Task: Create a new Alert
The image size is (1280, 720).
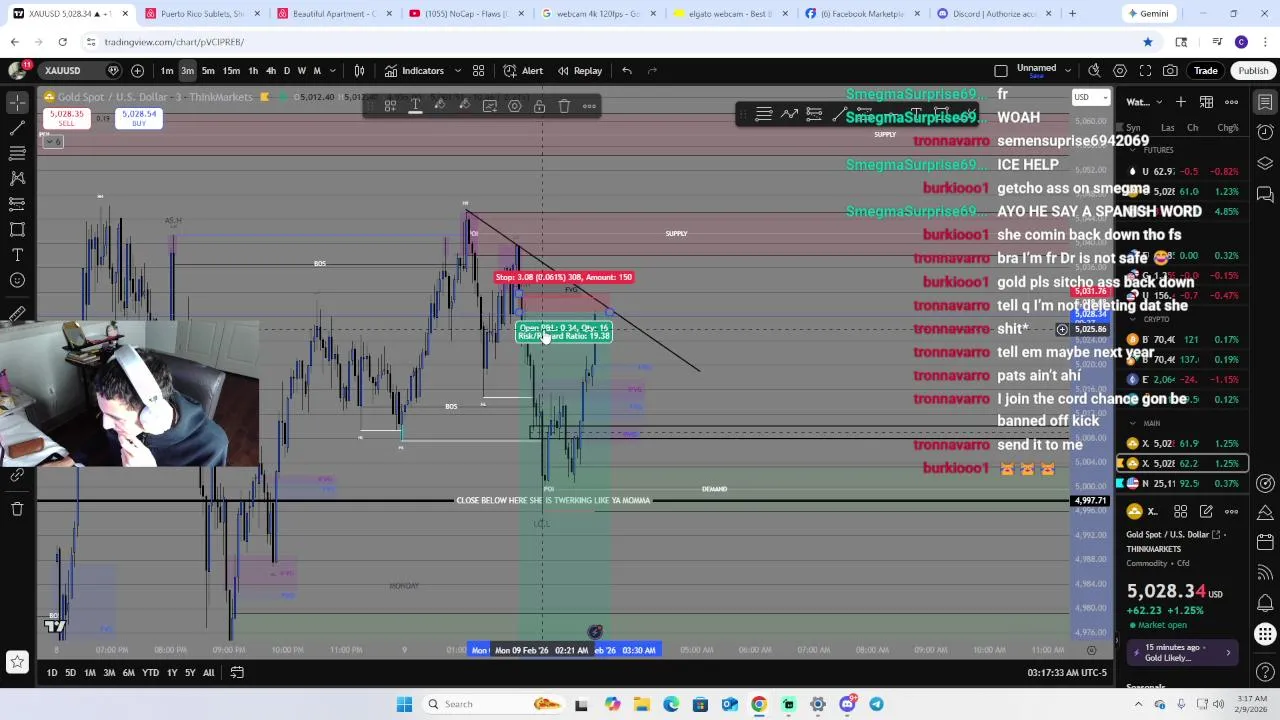Action: 523,71
